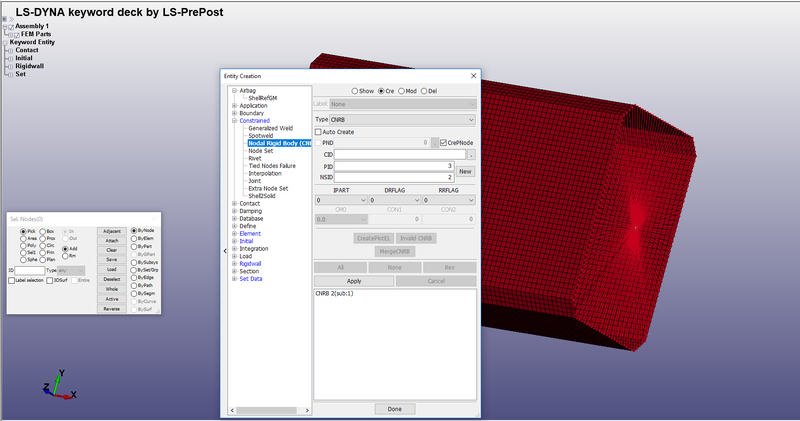This screenshot has width=800, height=421.
Task: Click the XYZ axis triad
Action: 59,385
